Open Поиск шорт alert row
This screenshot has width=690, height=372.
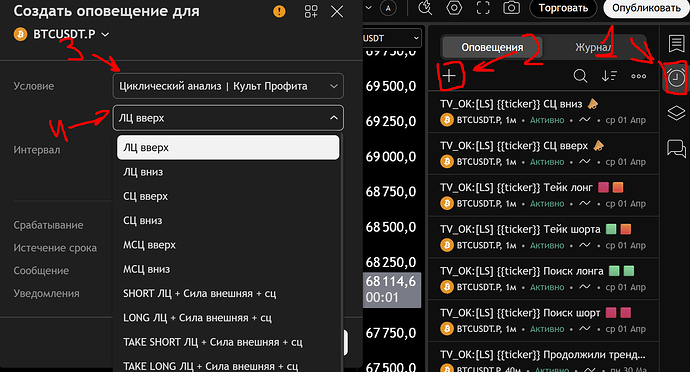point(543,320)
